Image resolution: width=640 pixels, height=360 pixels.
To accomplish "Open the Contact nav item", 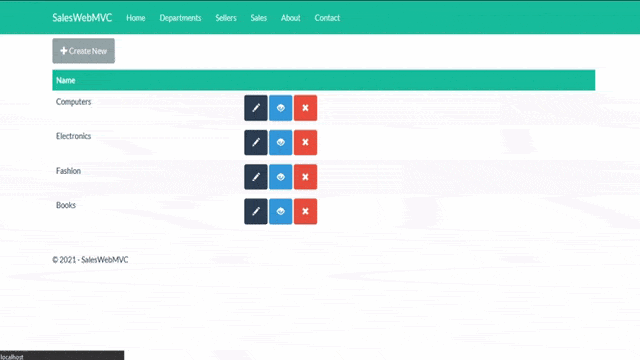I will coord(327,18).
